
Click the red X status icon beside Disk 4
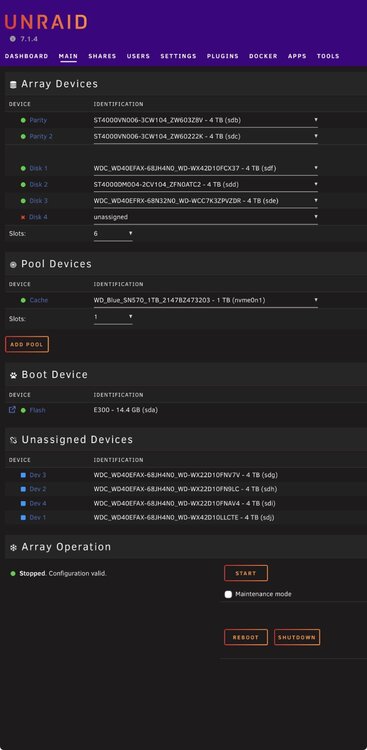click(23, 217)
